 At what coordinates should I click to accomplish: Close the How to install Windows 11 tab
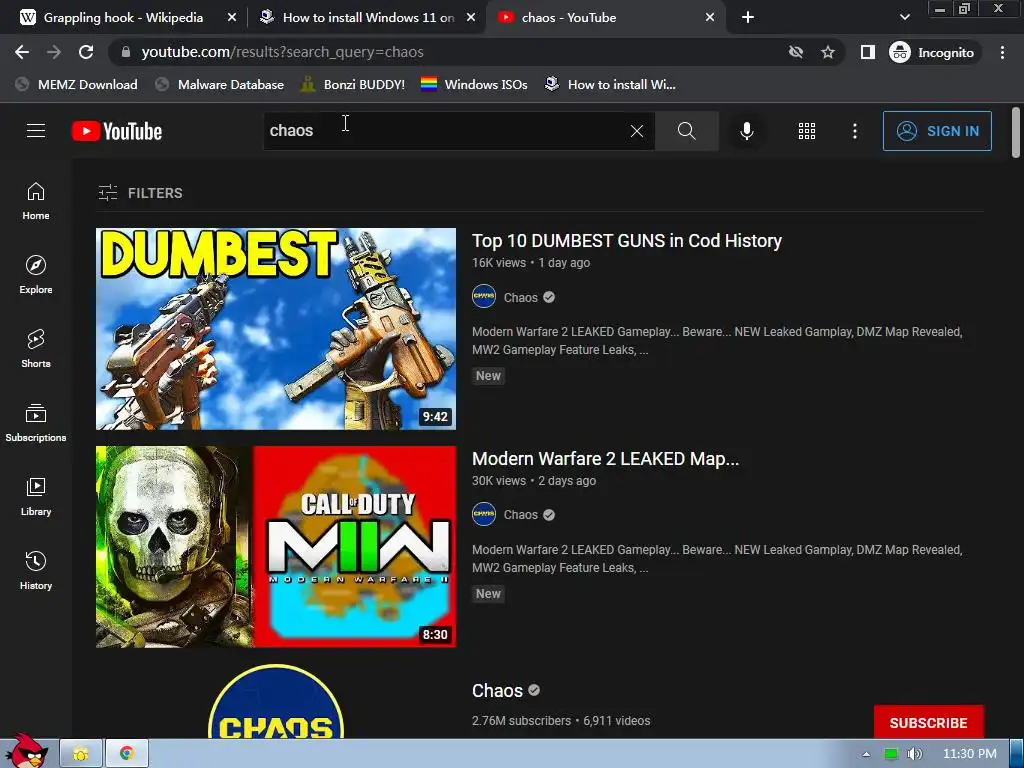[x=471, y=18]
